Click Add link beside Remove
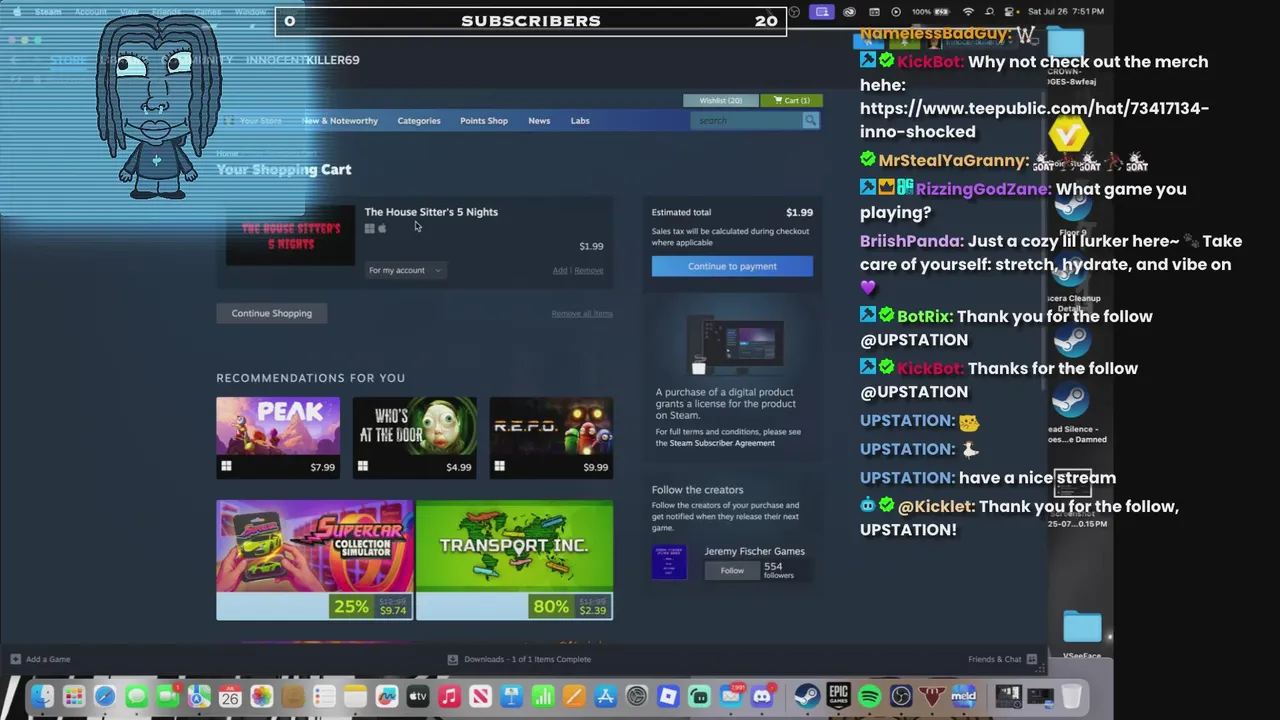Screen dimensions: 1280x720 tap(560, 270)
